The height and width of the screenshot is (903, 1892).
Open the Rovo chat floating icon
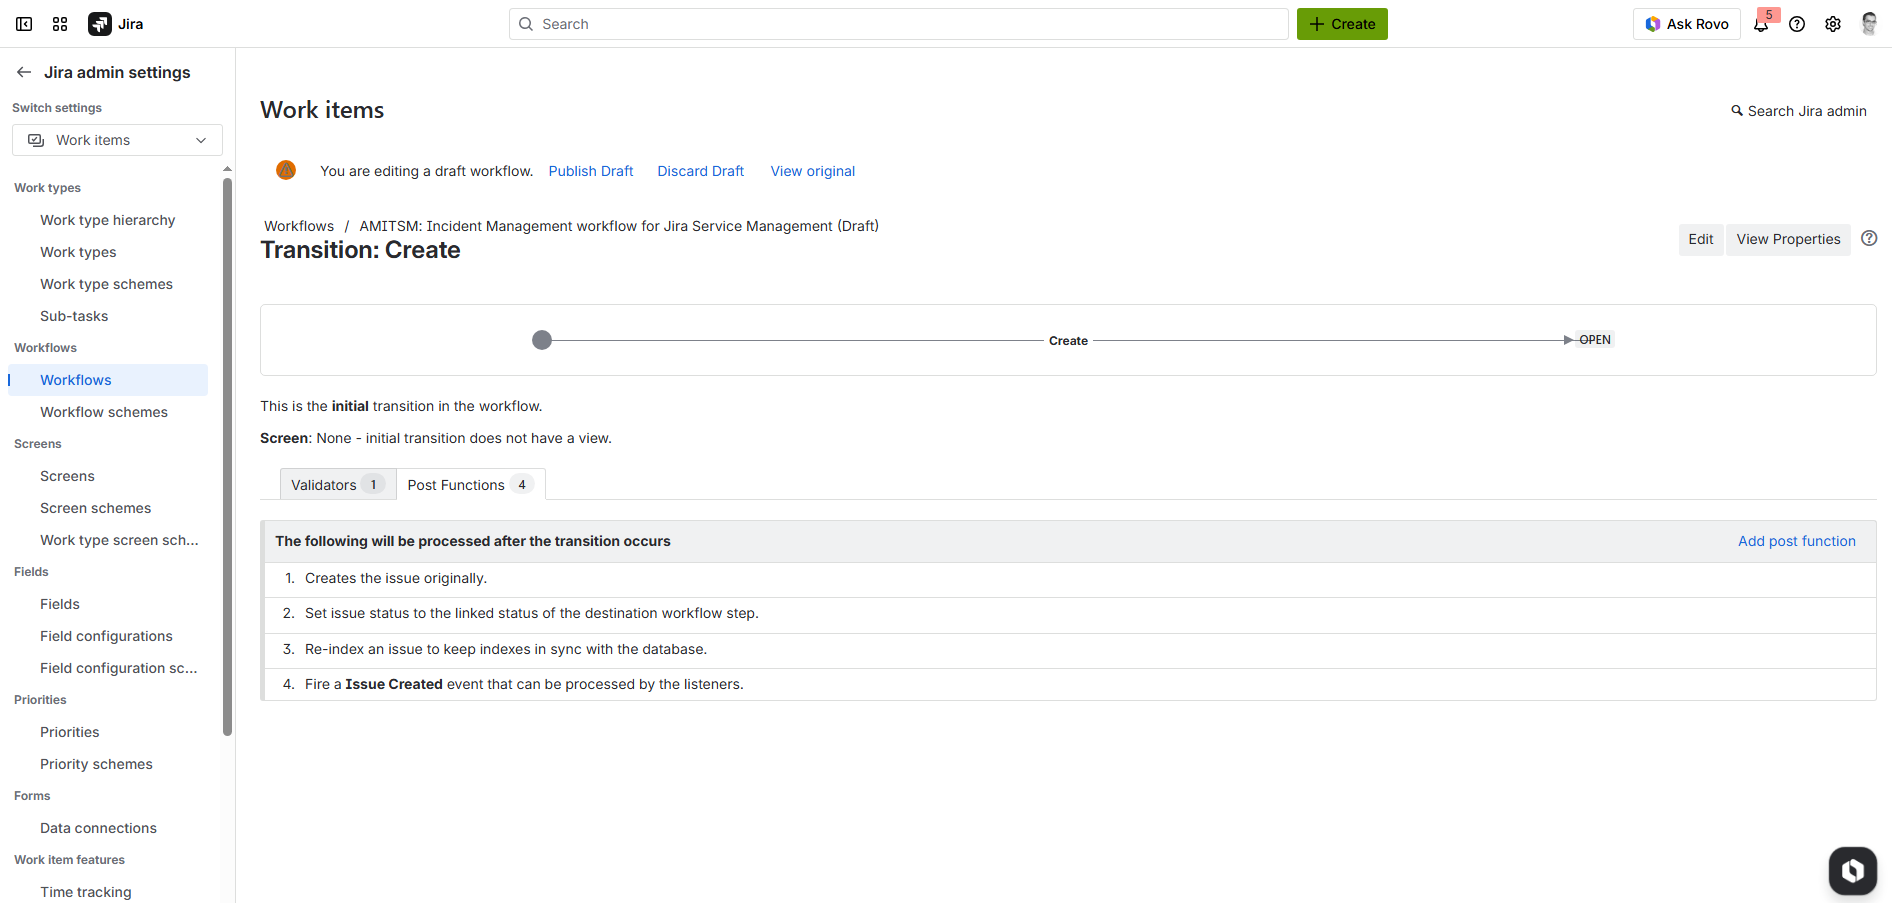[x=1853, y=870]
